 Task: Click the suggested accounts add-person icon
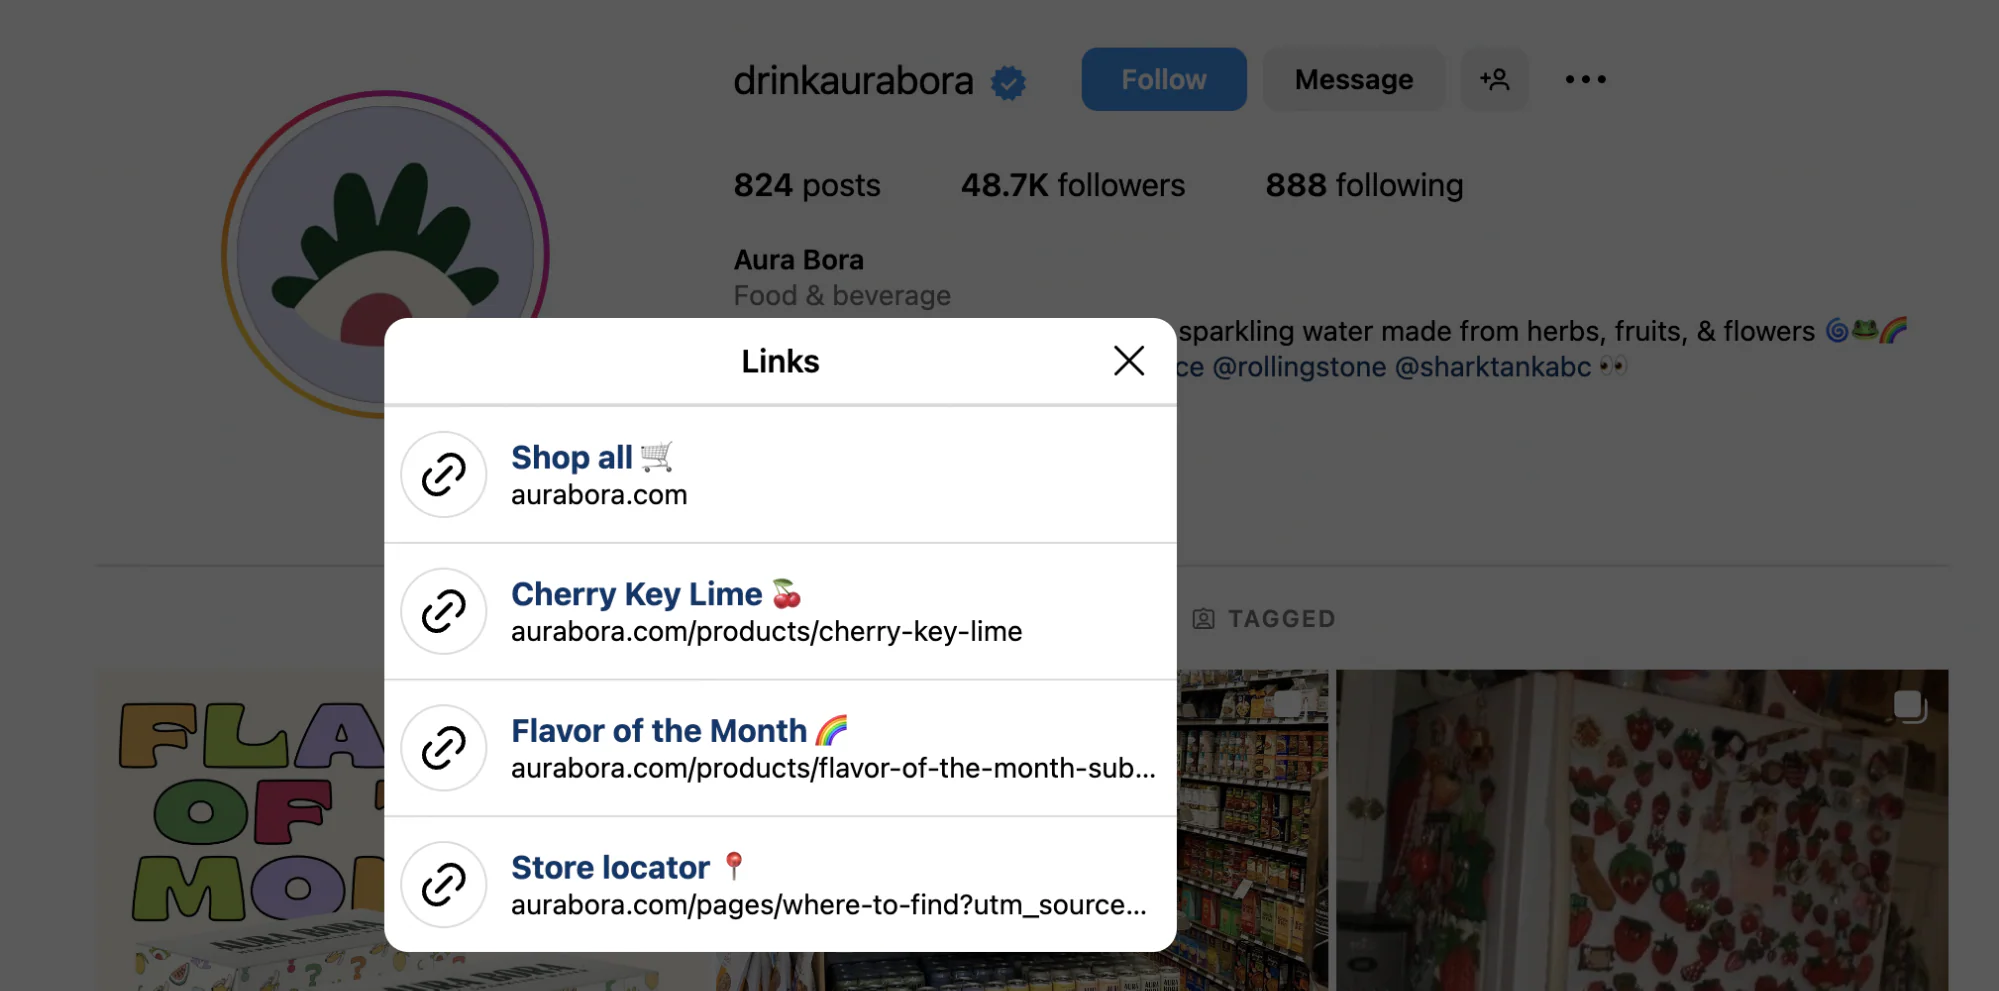[x=1494, y=79]
